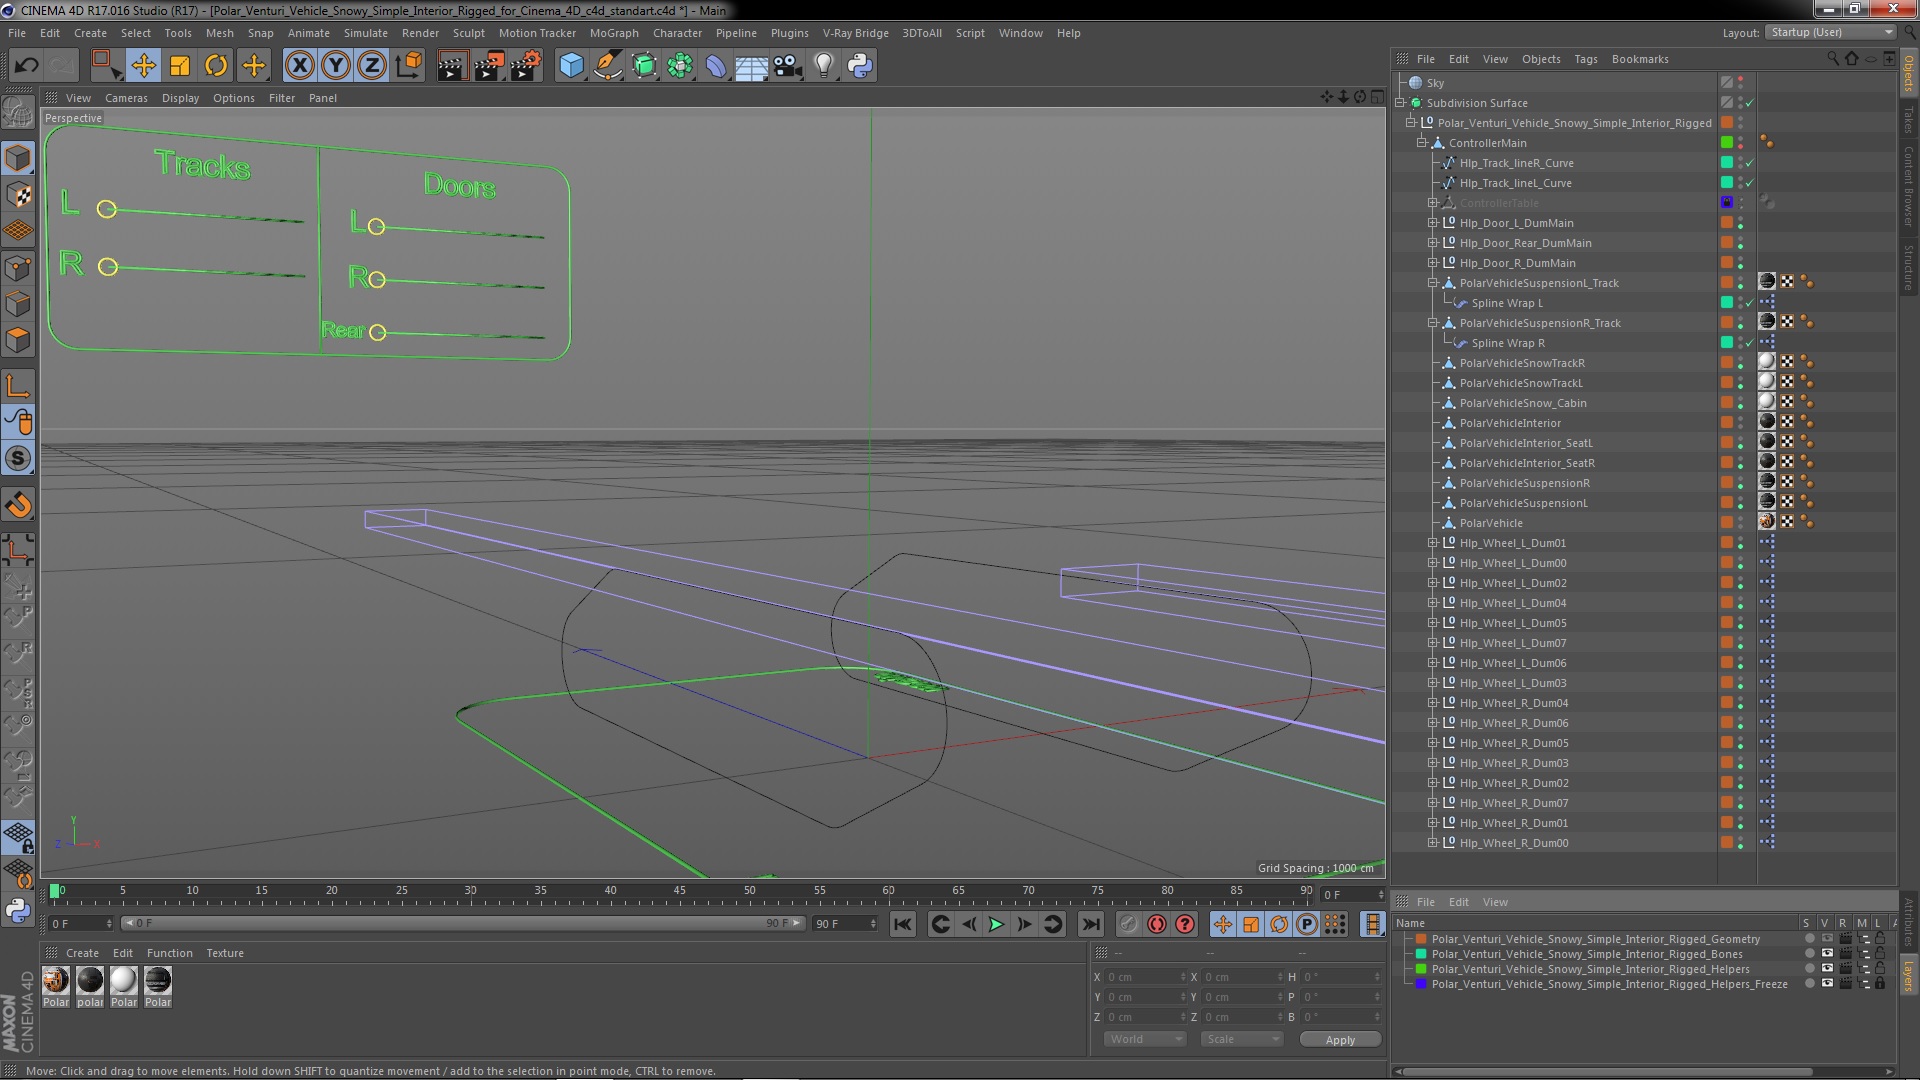Image resolution: width=1920 pixels, height=1080 pixels.
Task: Toggle Subdivision Surface enable checkmark
Action: tap(1749, 103)
